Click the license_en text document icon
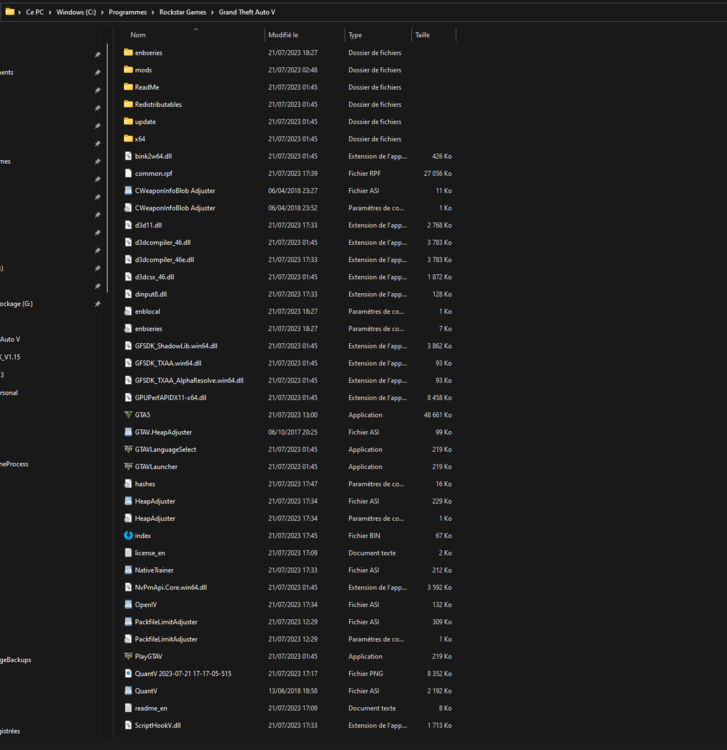Viewport: 727px width, 750px height. tap(128, 552)
